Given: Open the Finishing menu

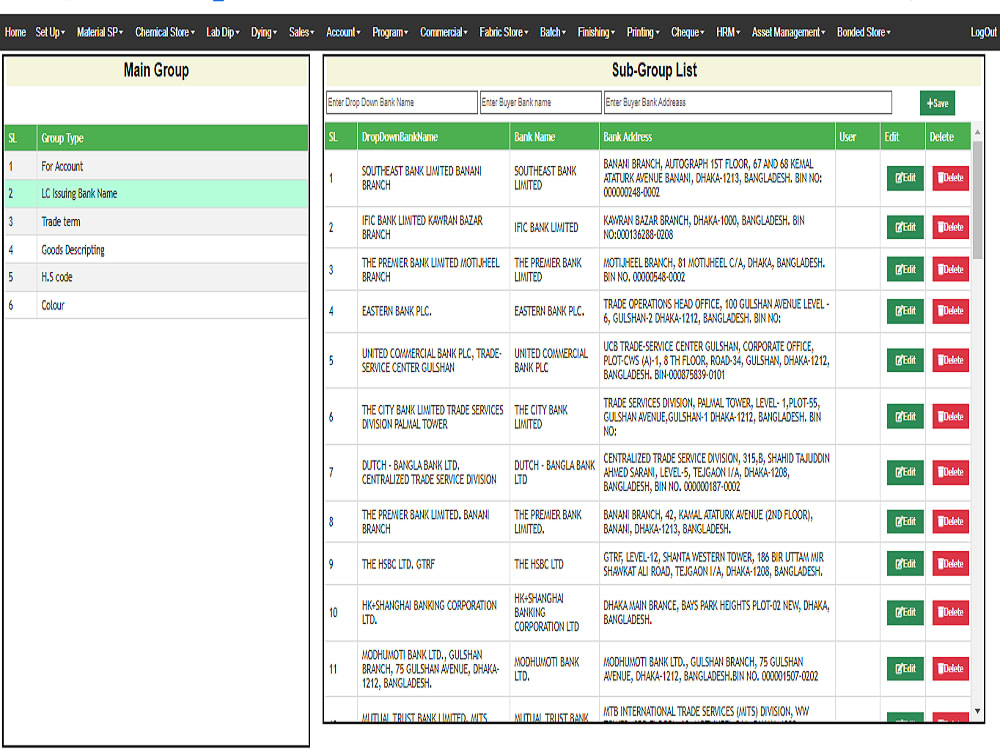Looking at the screenshot, I should 596,32.
